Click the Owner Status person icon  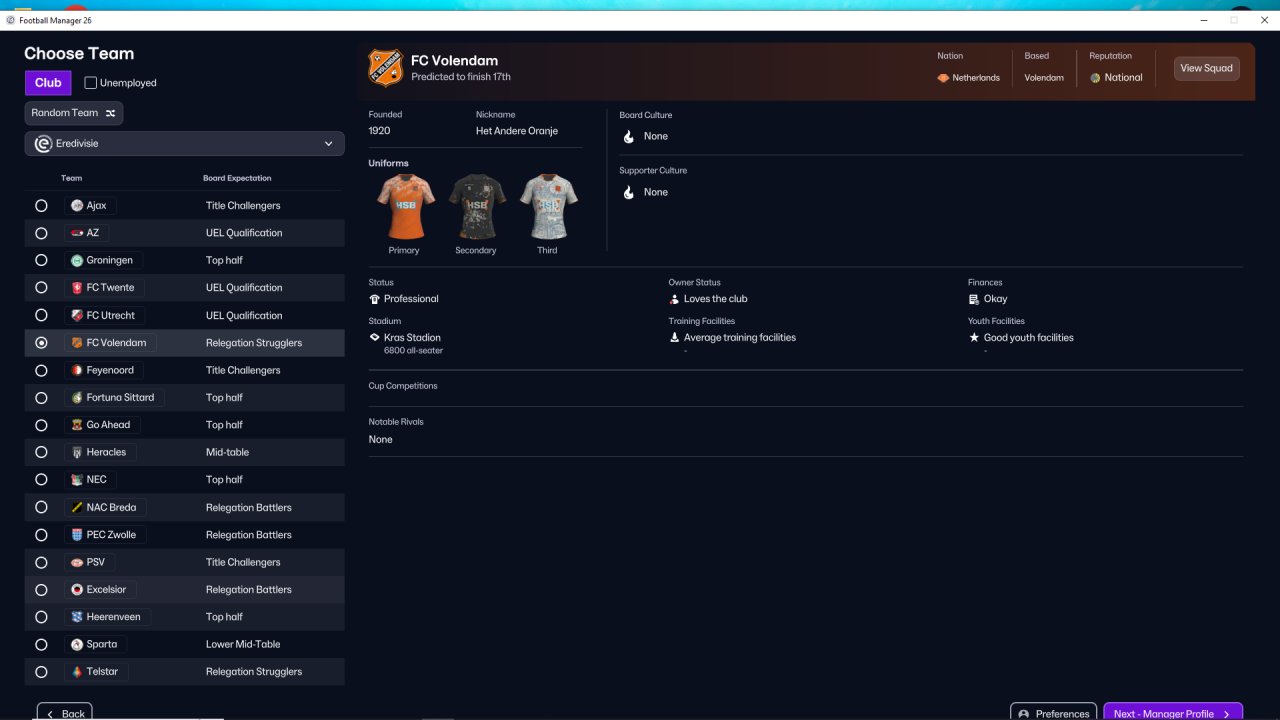tap(674, 299)
